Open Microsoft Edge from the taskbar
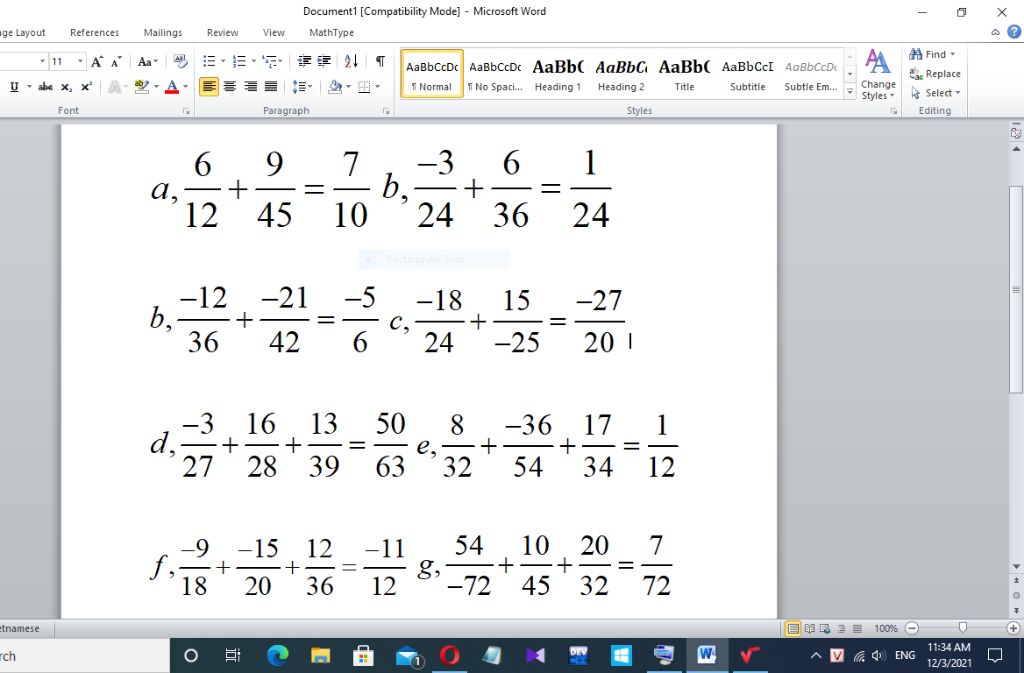Image resolution: width=1024 pixels, height=673 pixels. coord(278,655)
